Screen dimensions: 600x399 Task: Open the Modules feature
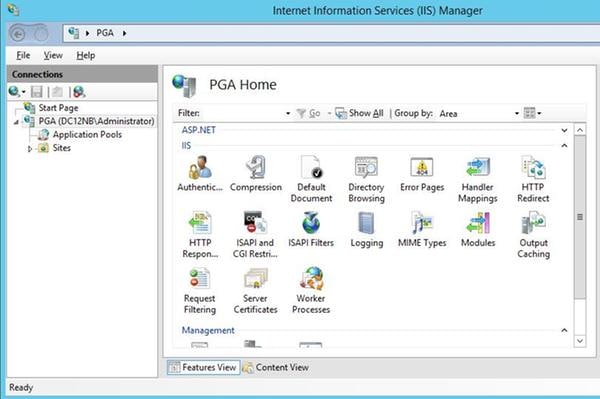478,230
